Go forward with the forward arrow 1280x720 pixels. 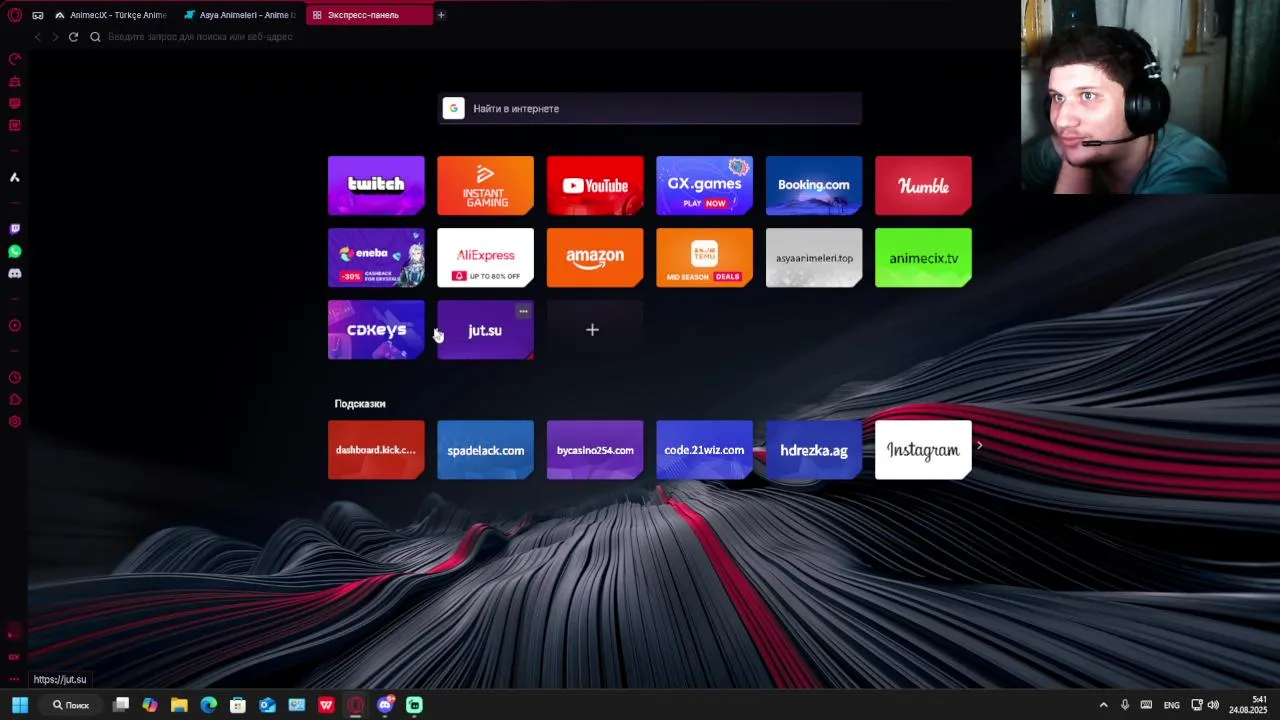[x=55, y=37]
